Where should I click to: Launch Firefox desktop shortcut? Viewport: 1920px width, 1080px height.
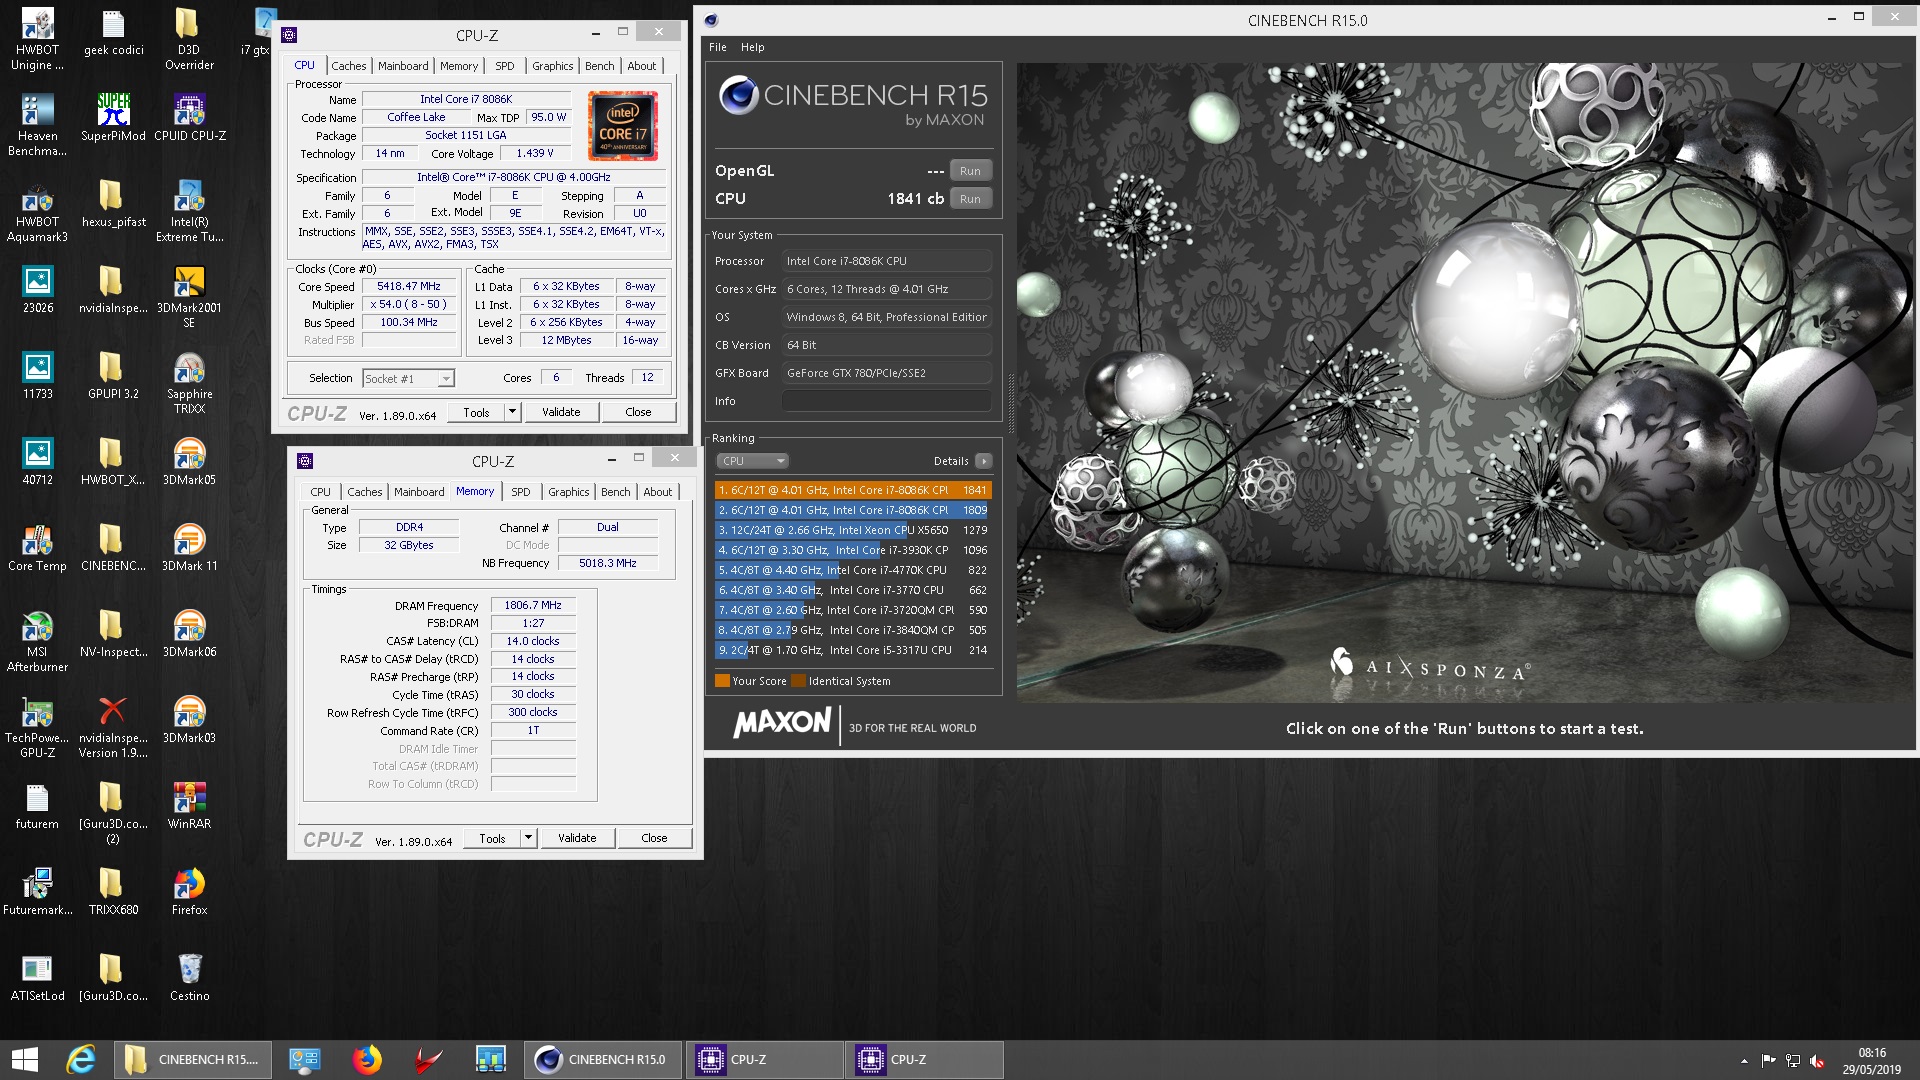point(189,892)
